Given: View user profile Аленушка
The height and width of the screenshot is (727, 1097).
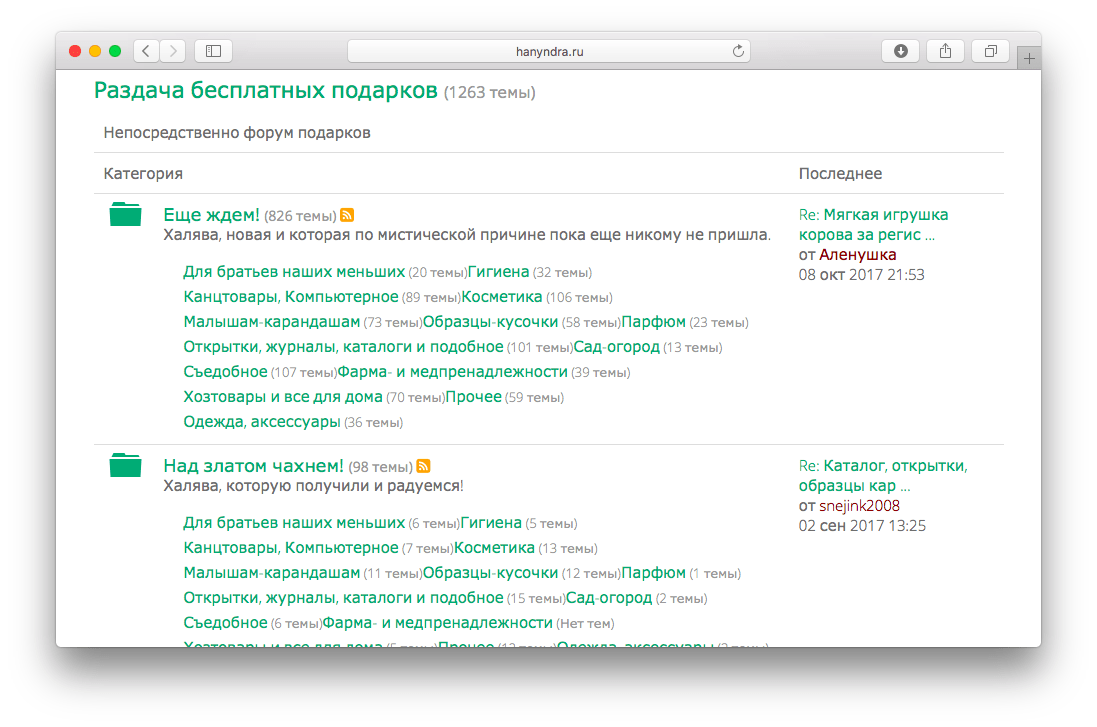Looking at the screenshot, I should (x=857, y=255).
